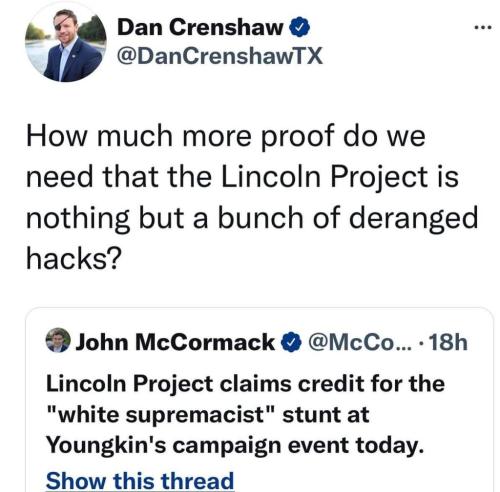Click John McCormack's verified checkmark badge
This screenshot has width=500, height=492.
pyautogui.click(x=291, y=343)
